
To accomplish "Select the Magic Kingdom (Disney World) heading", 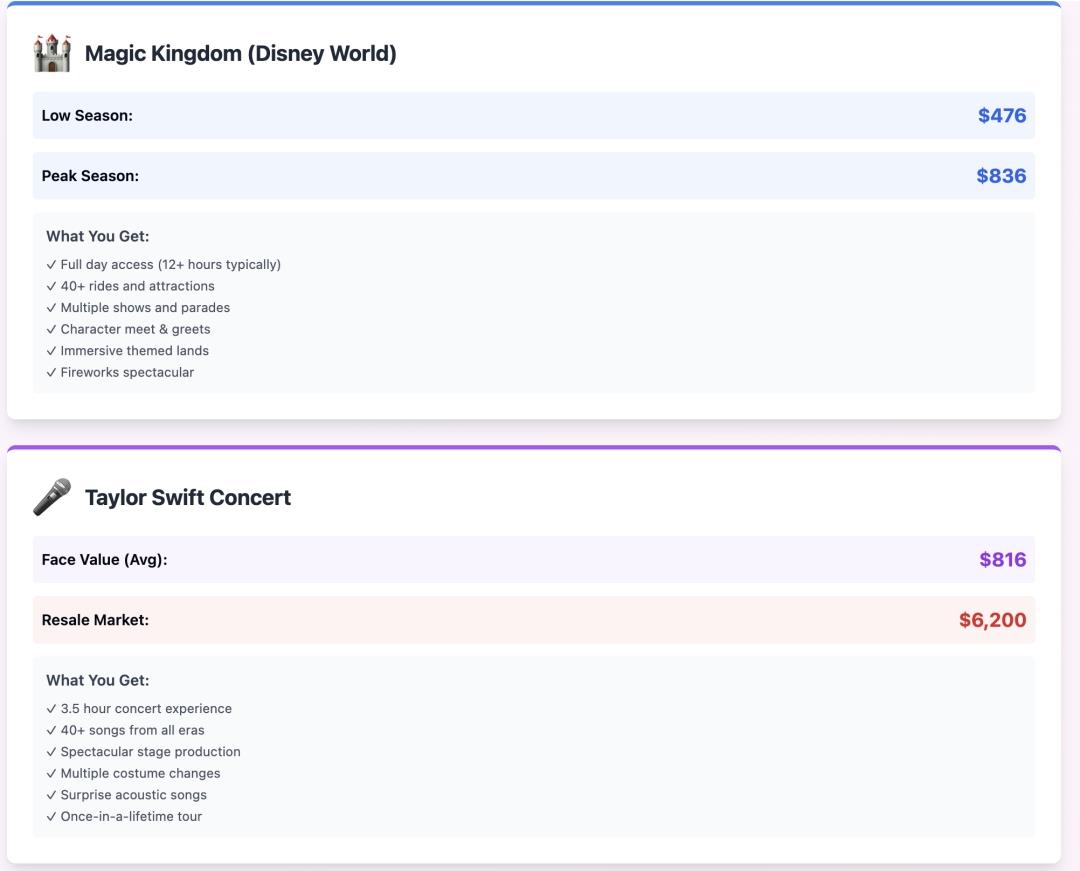I will pos(240,54).
